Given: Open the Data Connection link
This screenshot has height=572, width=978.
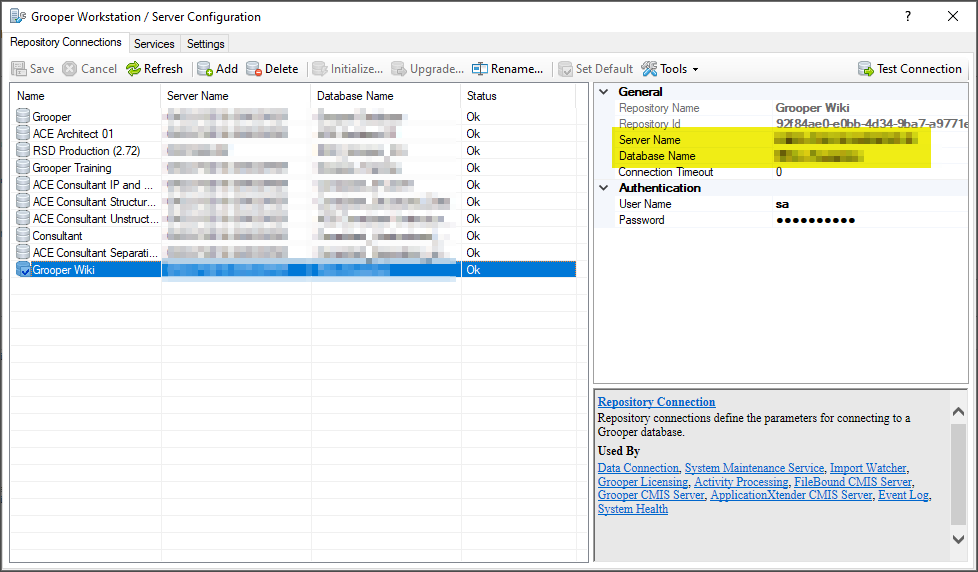Looking at the screenshot, I should (x=638, y=468).
